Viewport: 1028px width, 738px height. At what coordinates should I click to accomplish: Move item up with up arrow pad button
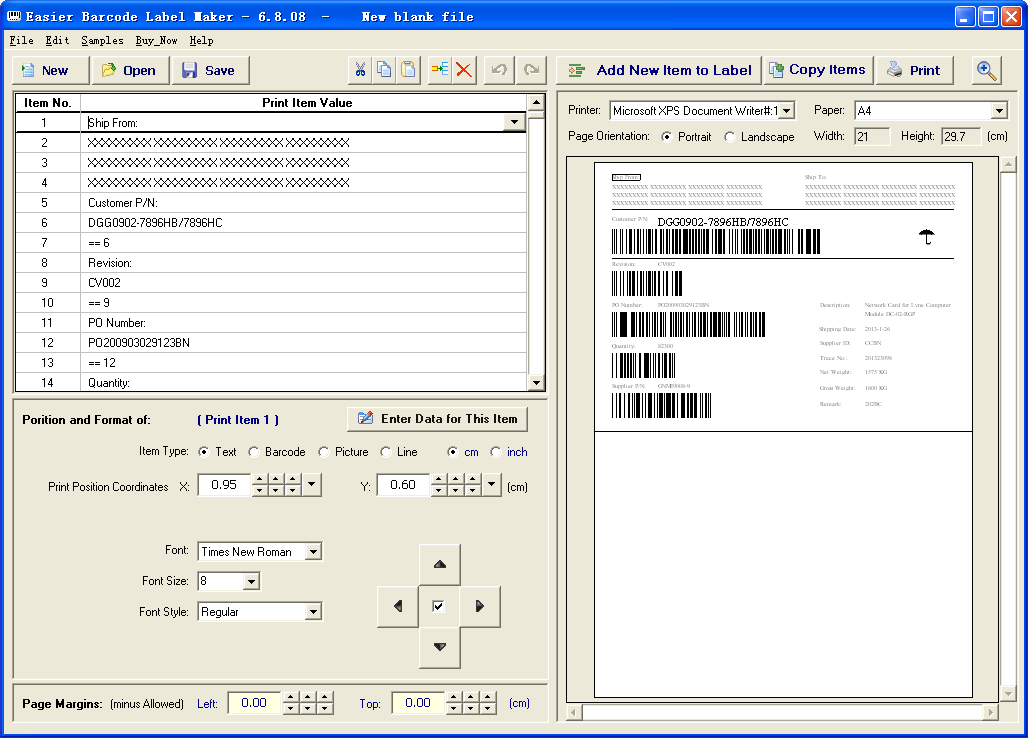(x=440, y=564)
